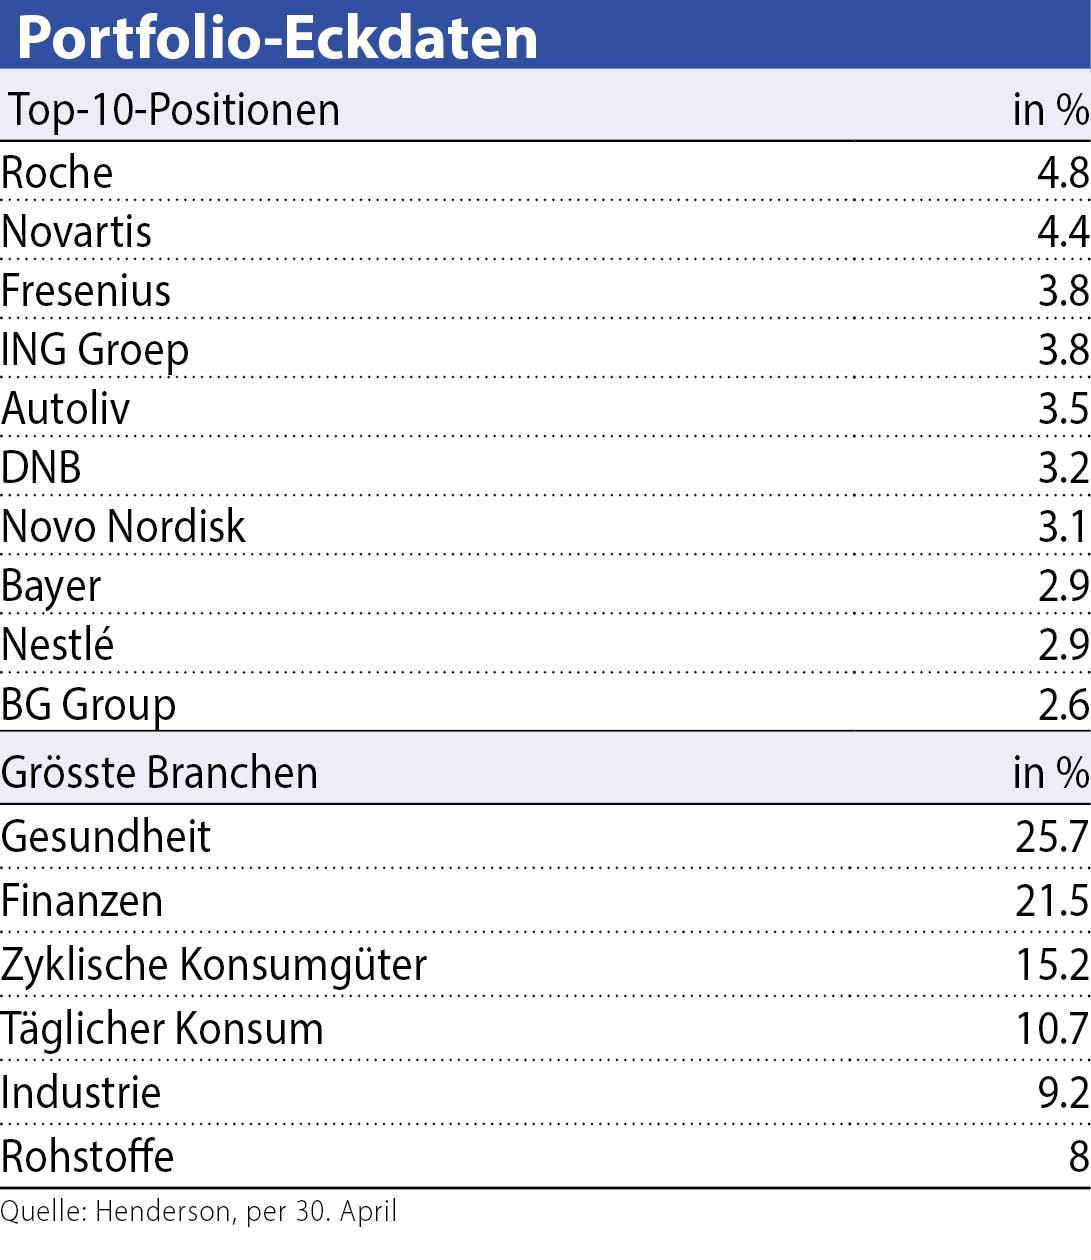Select the ING Groep entry
The height and width of the screenshot is (1260, 1091).
(95, 350)
